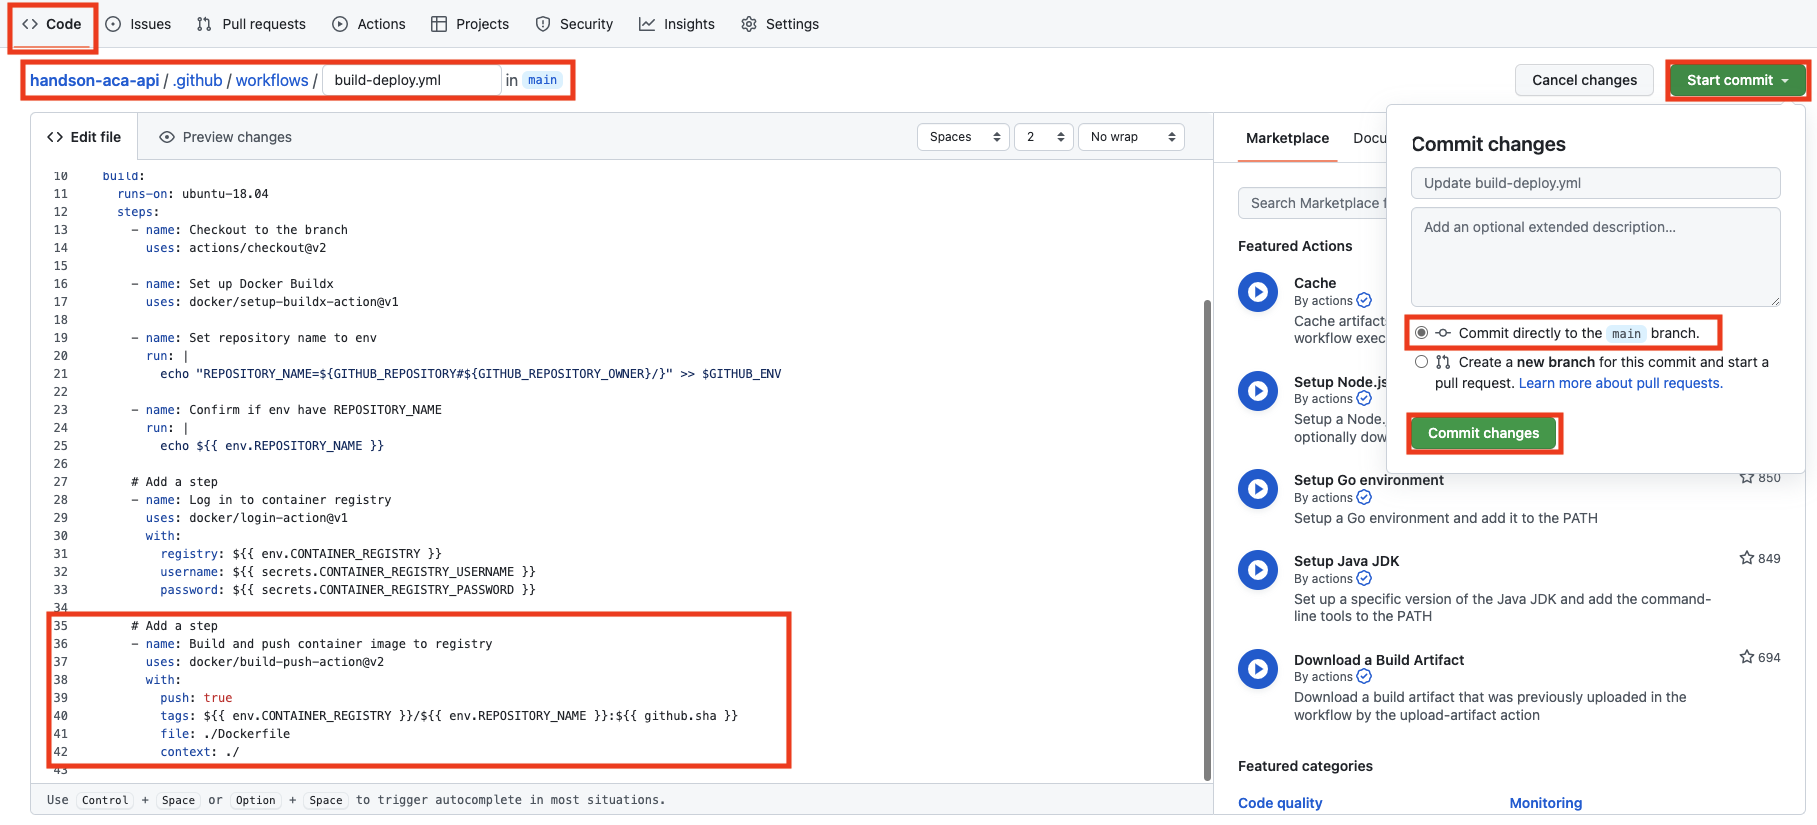Click the Setup Node.js action icon
The image size is (1817, 825).
[1258, 391]
